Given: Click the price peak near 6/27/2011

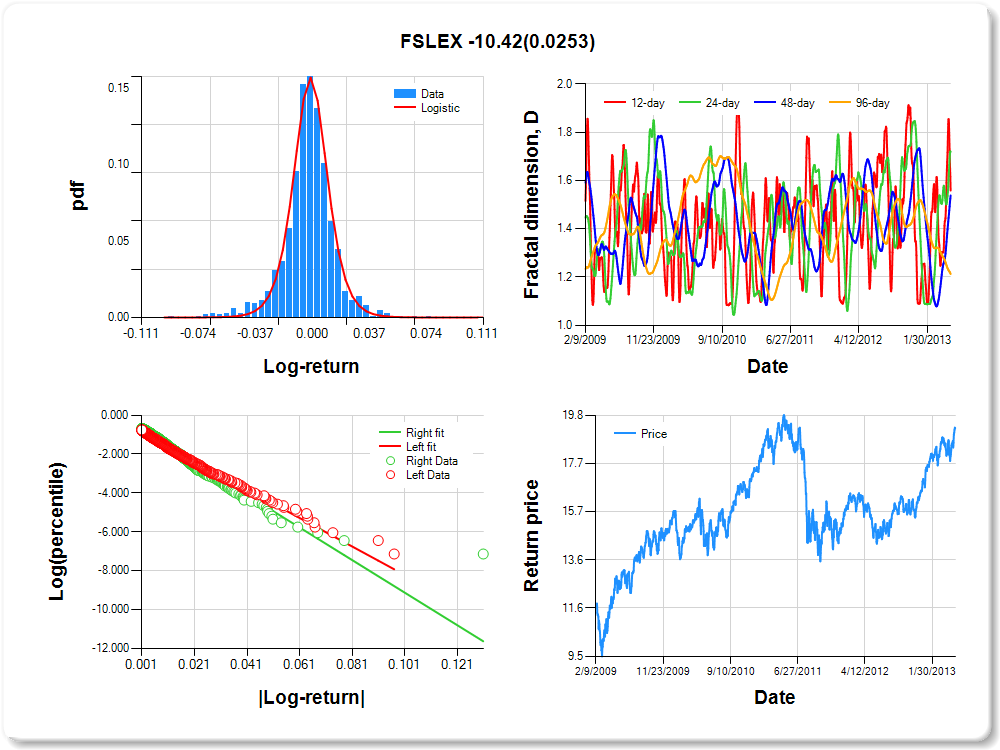Looking at the screenshot, I should click(784, 417).
